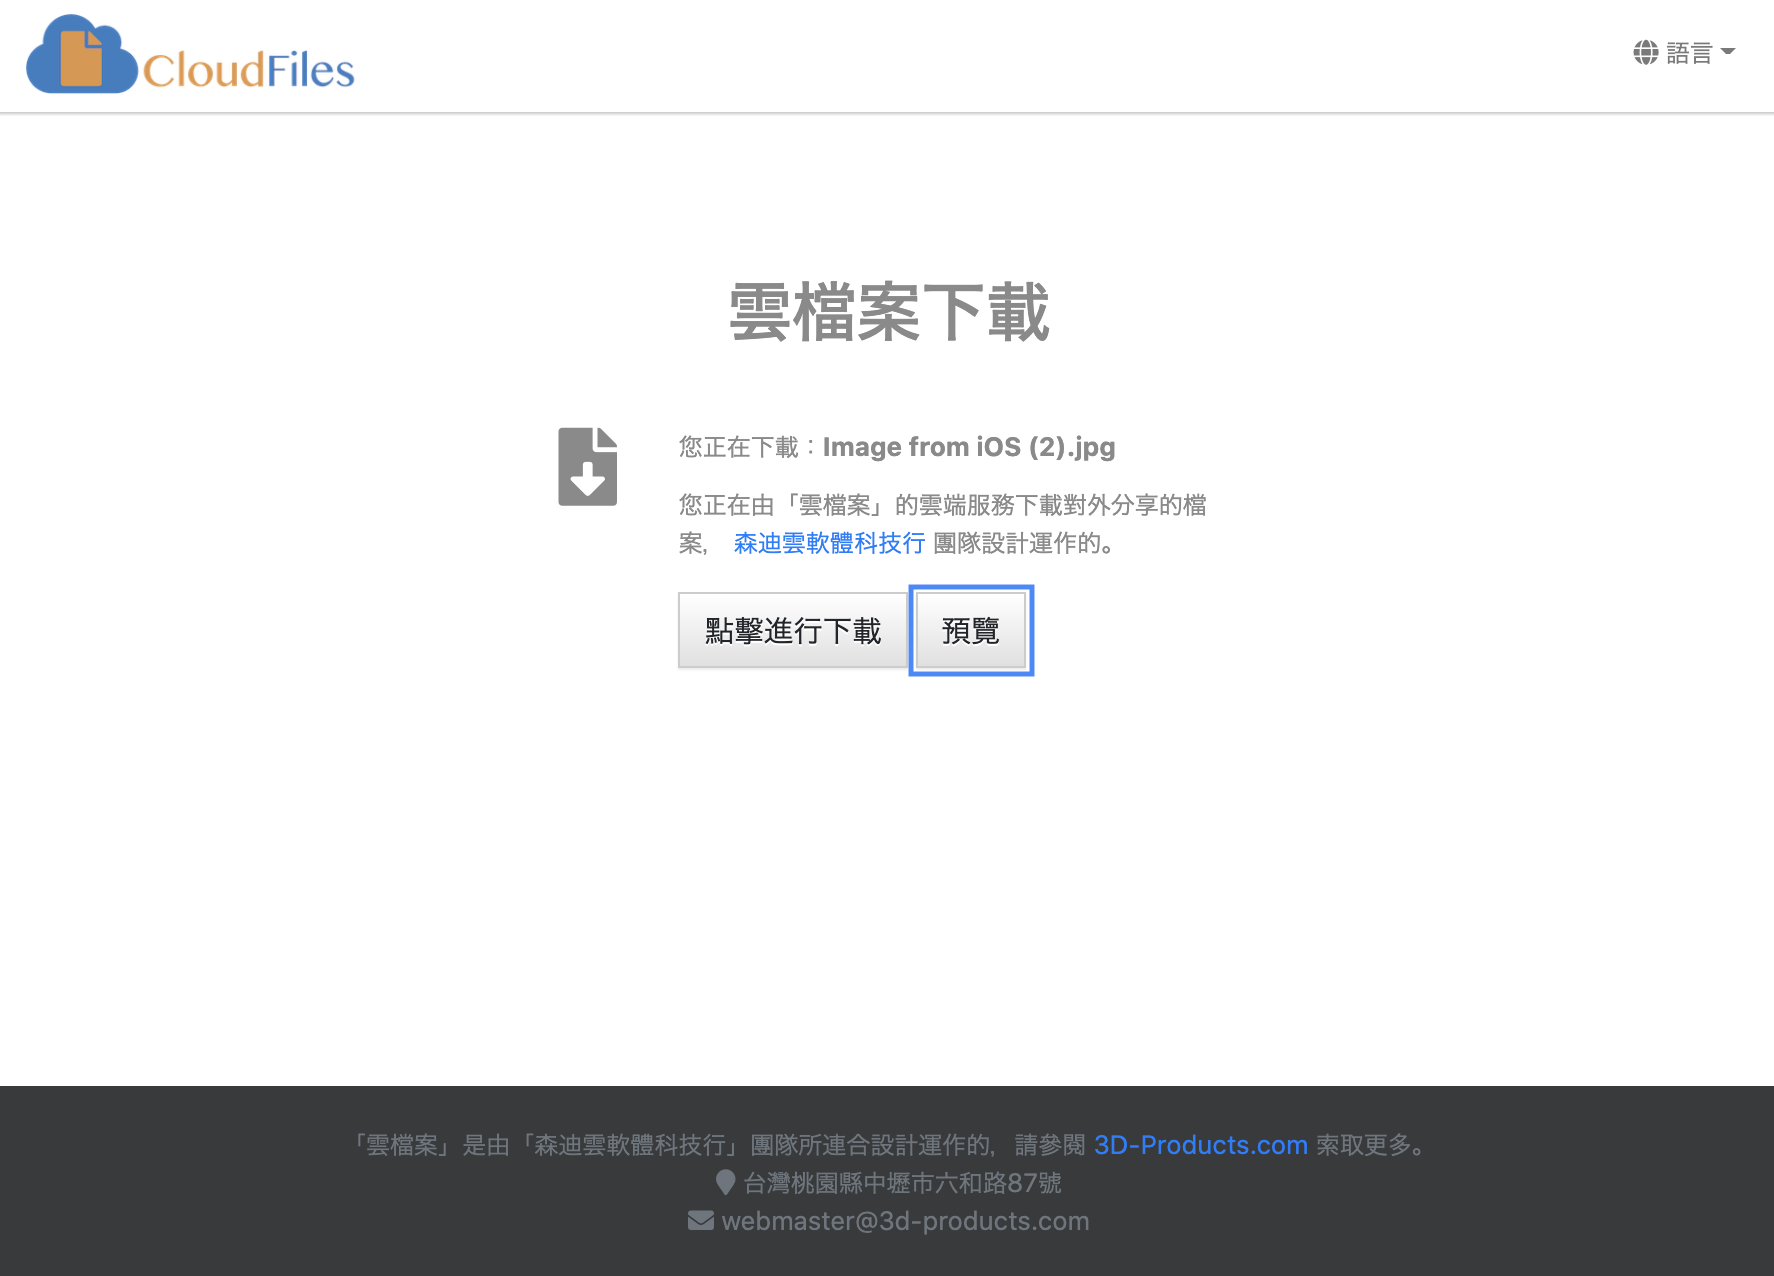Open the 語言 language menu
The width and height of the screenshot is (1774, 1276).
tap(1688, 52)
